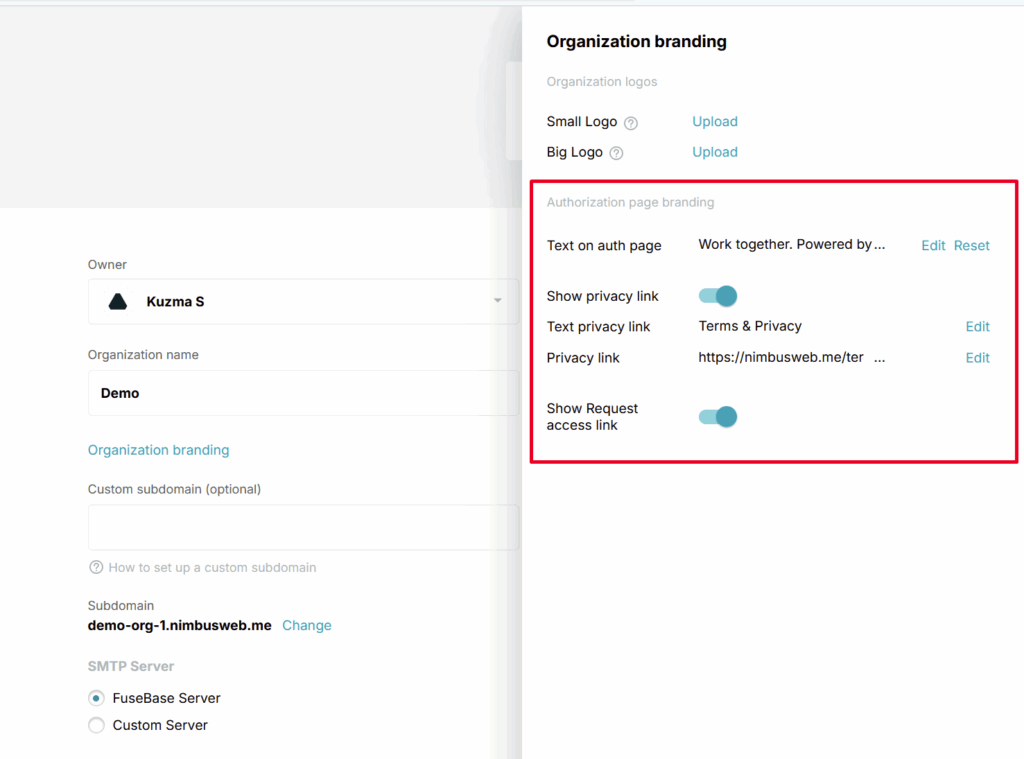
Task: Edit the text on auth page
Action: tap(933, 245)
